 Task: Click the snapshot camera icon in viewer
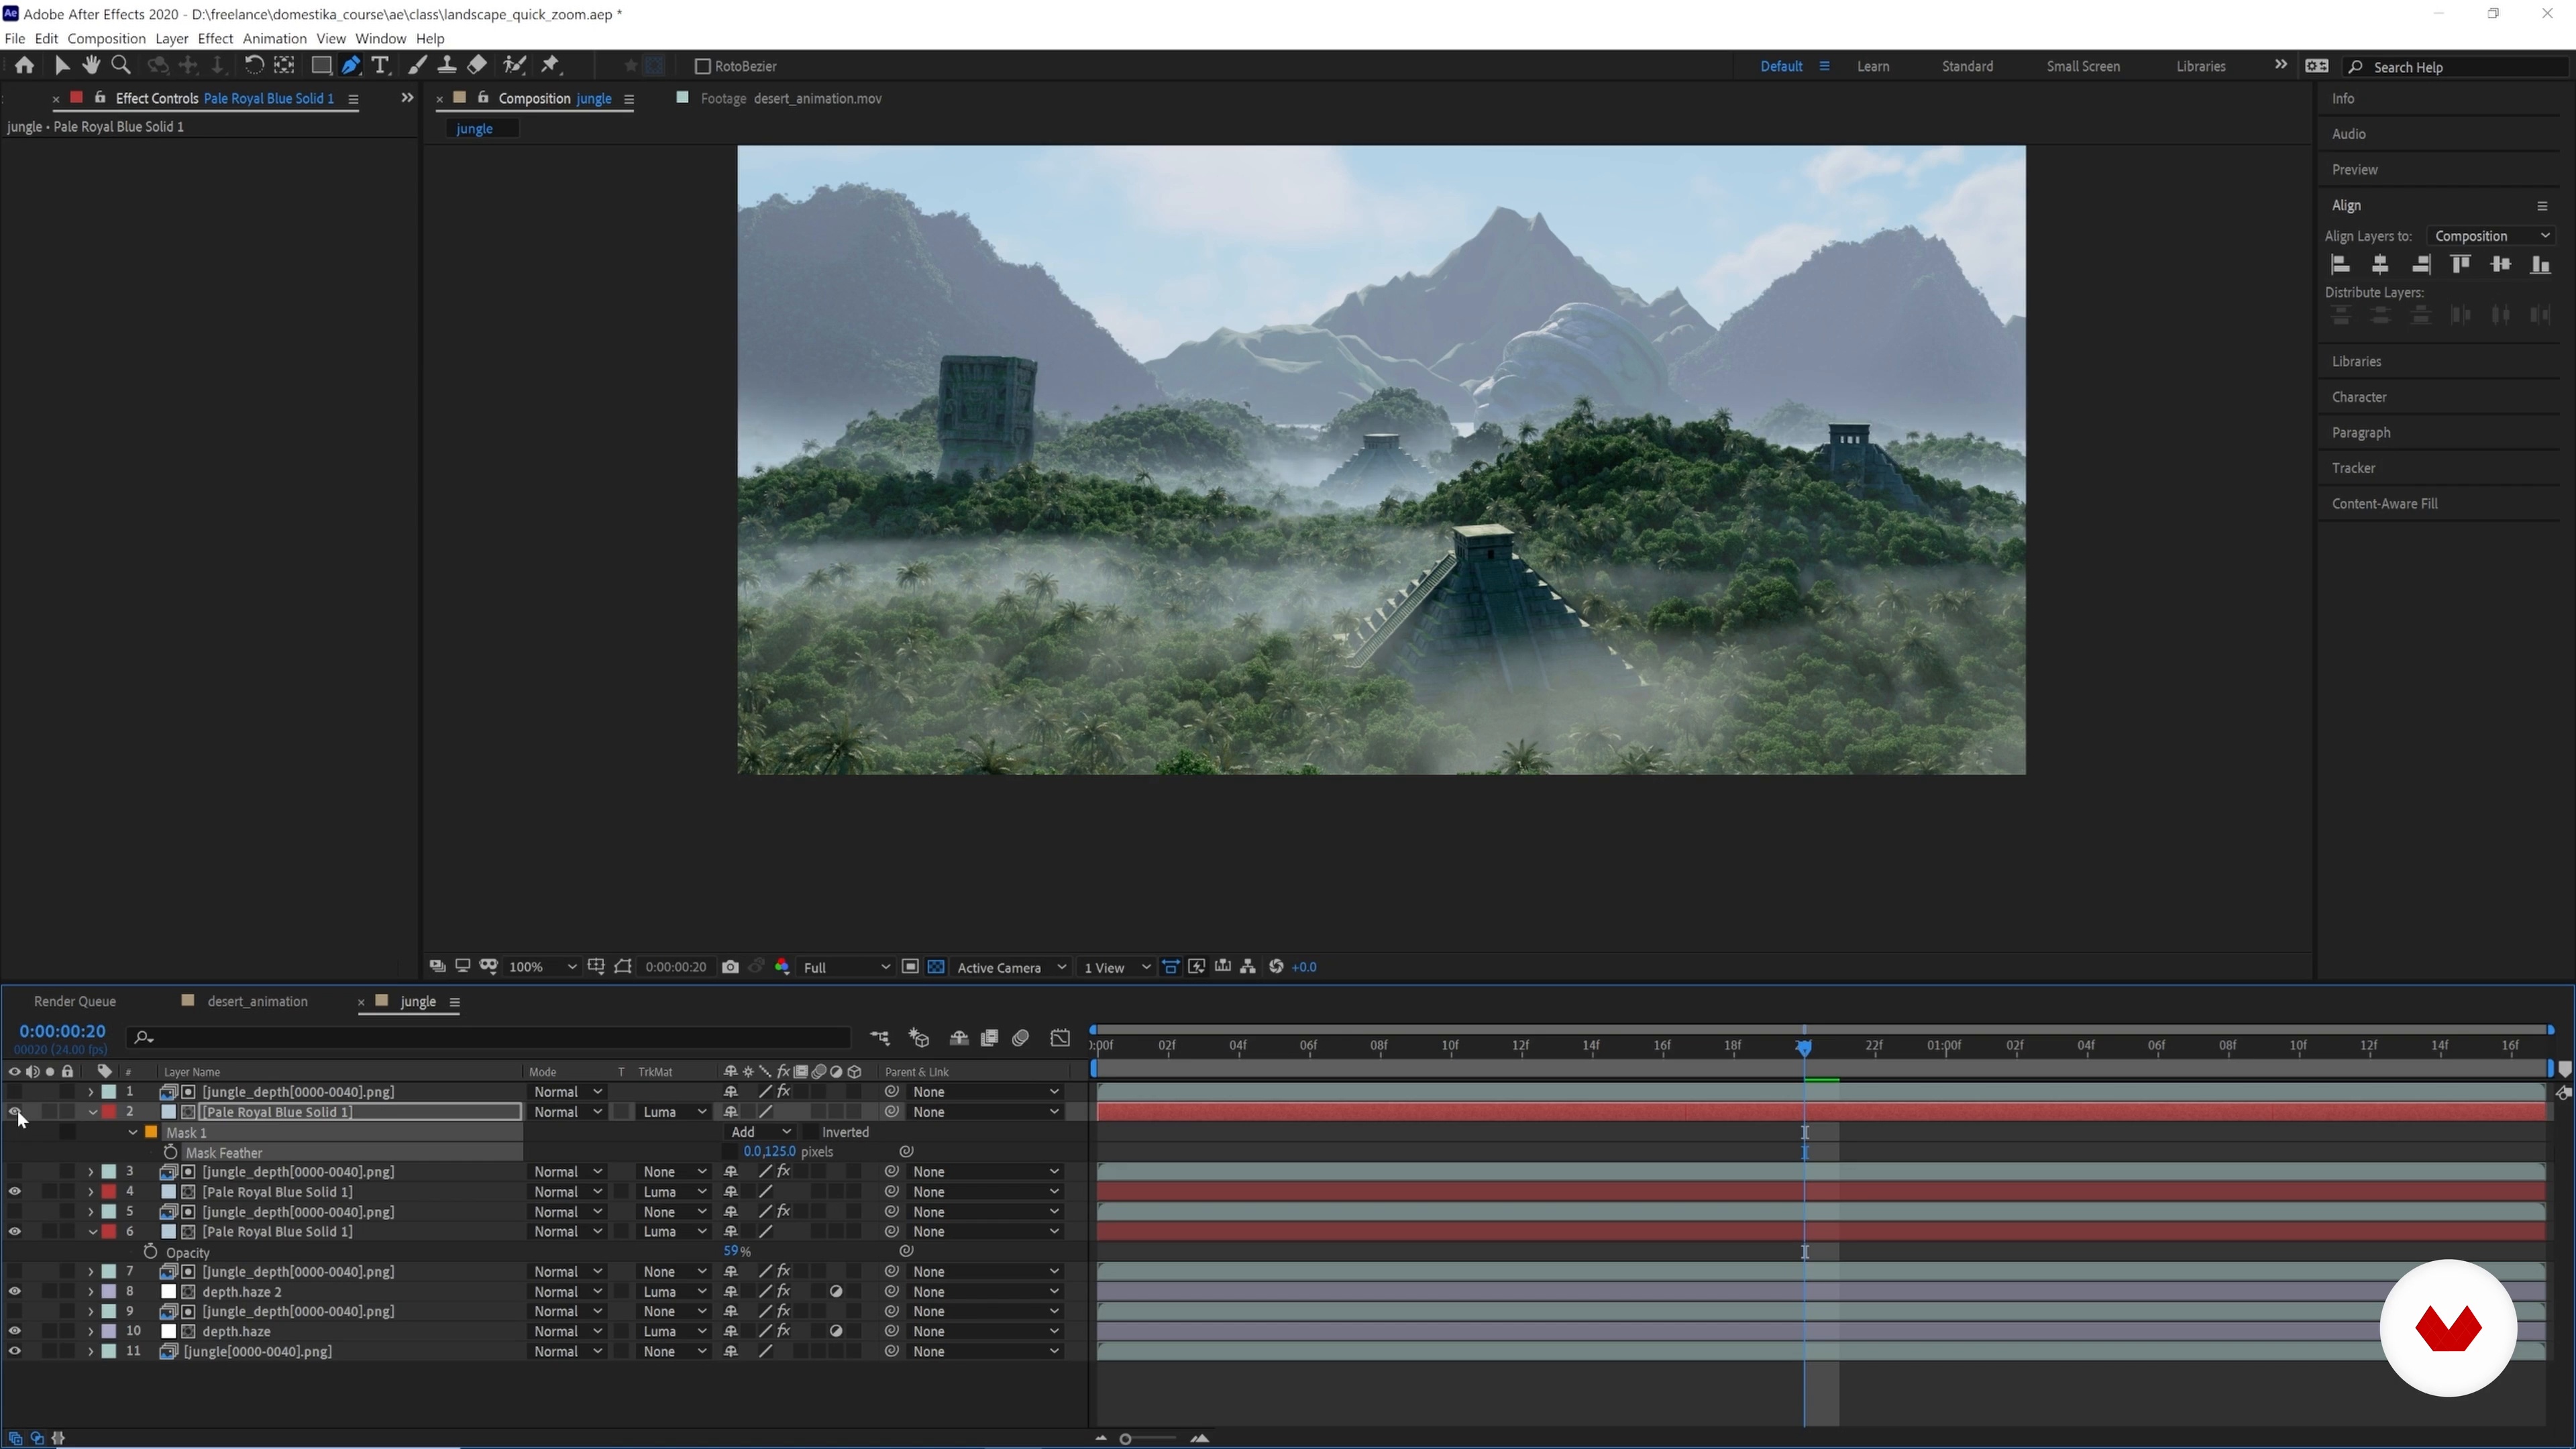(730, 967)
